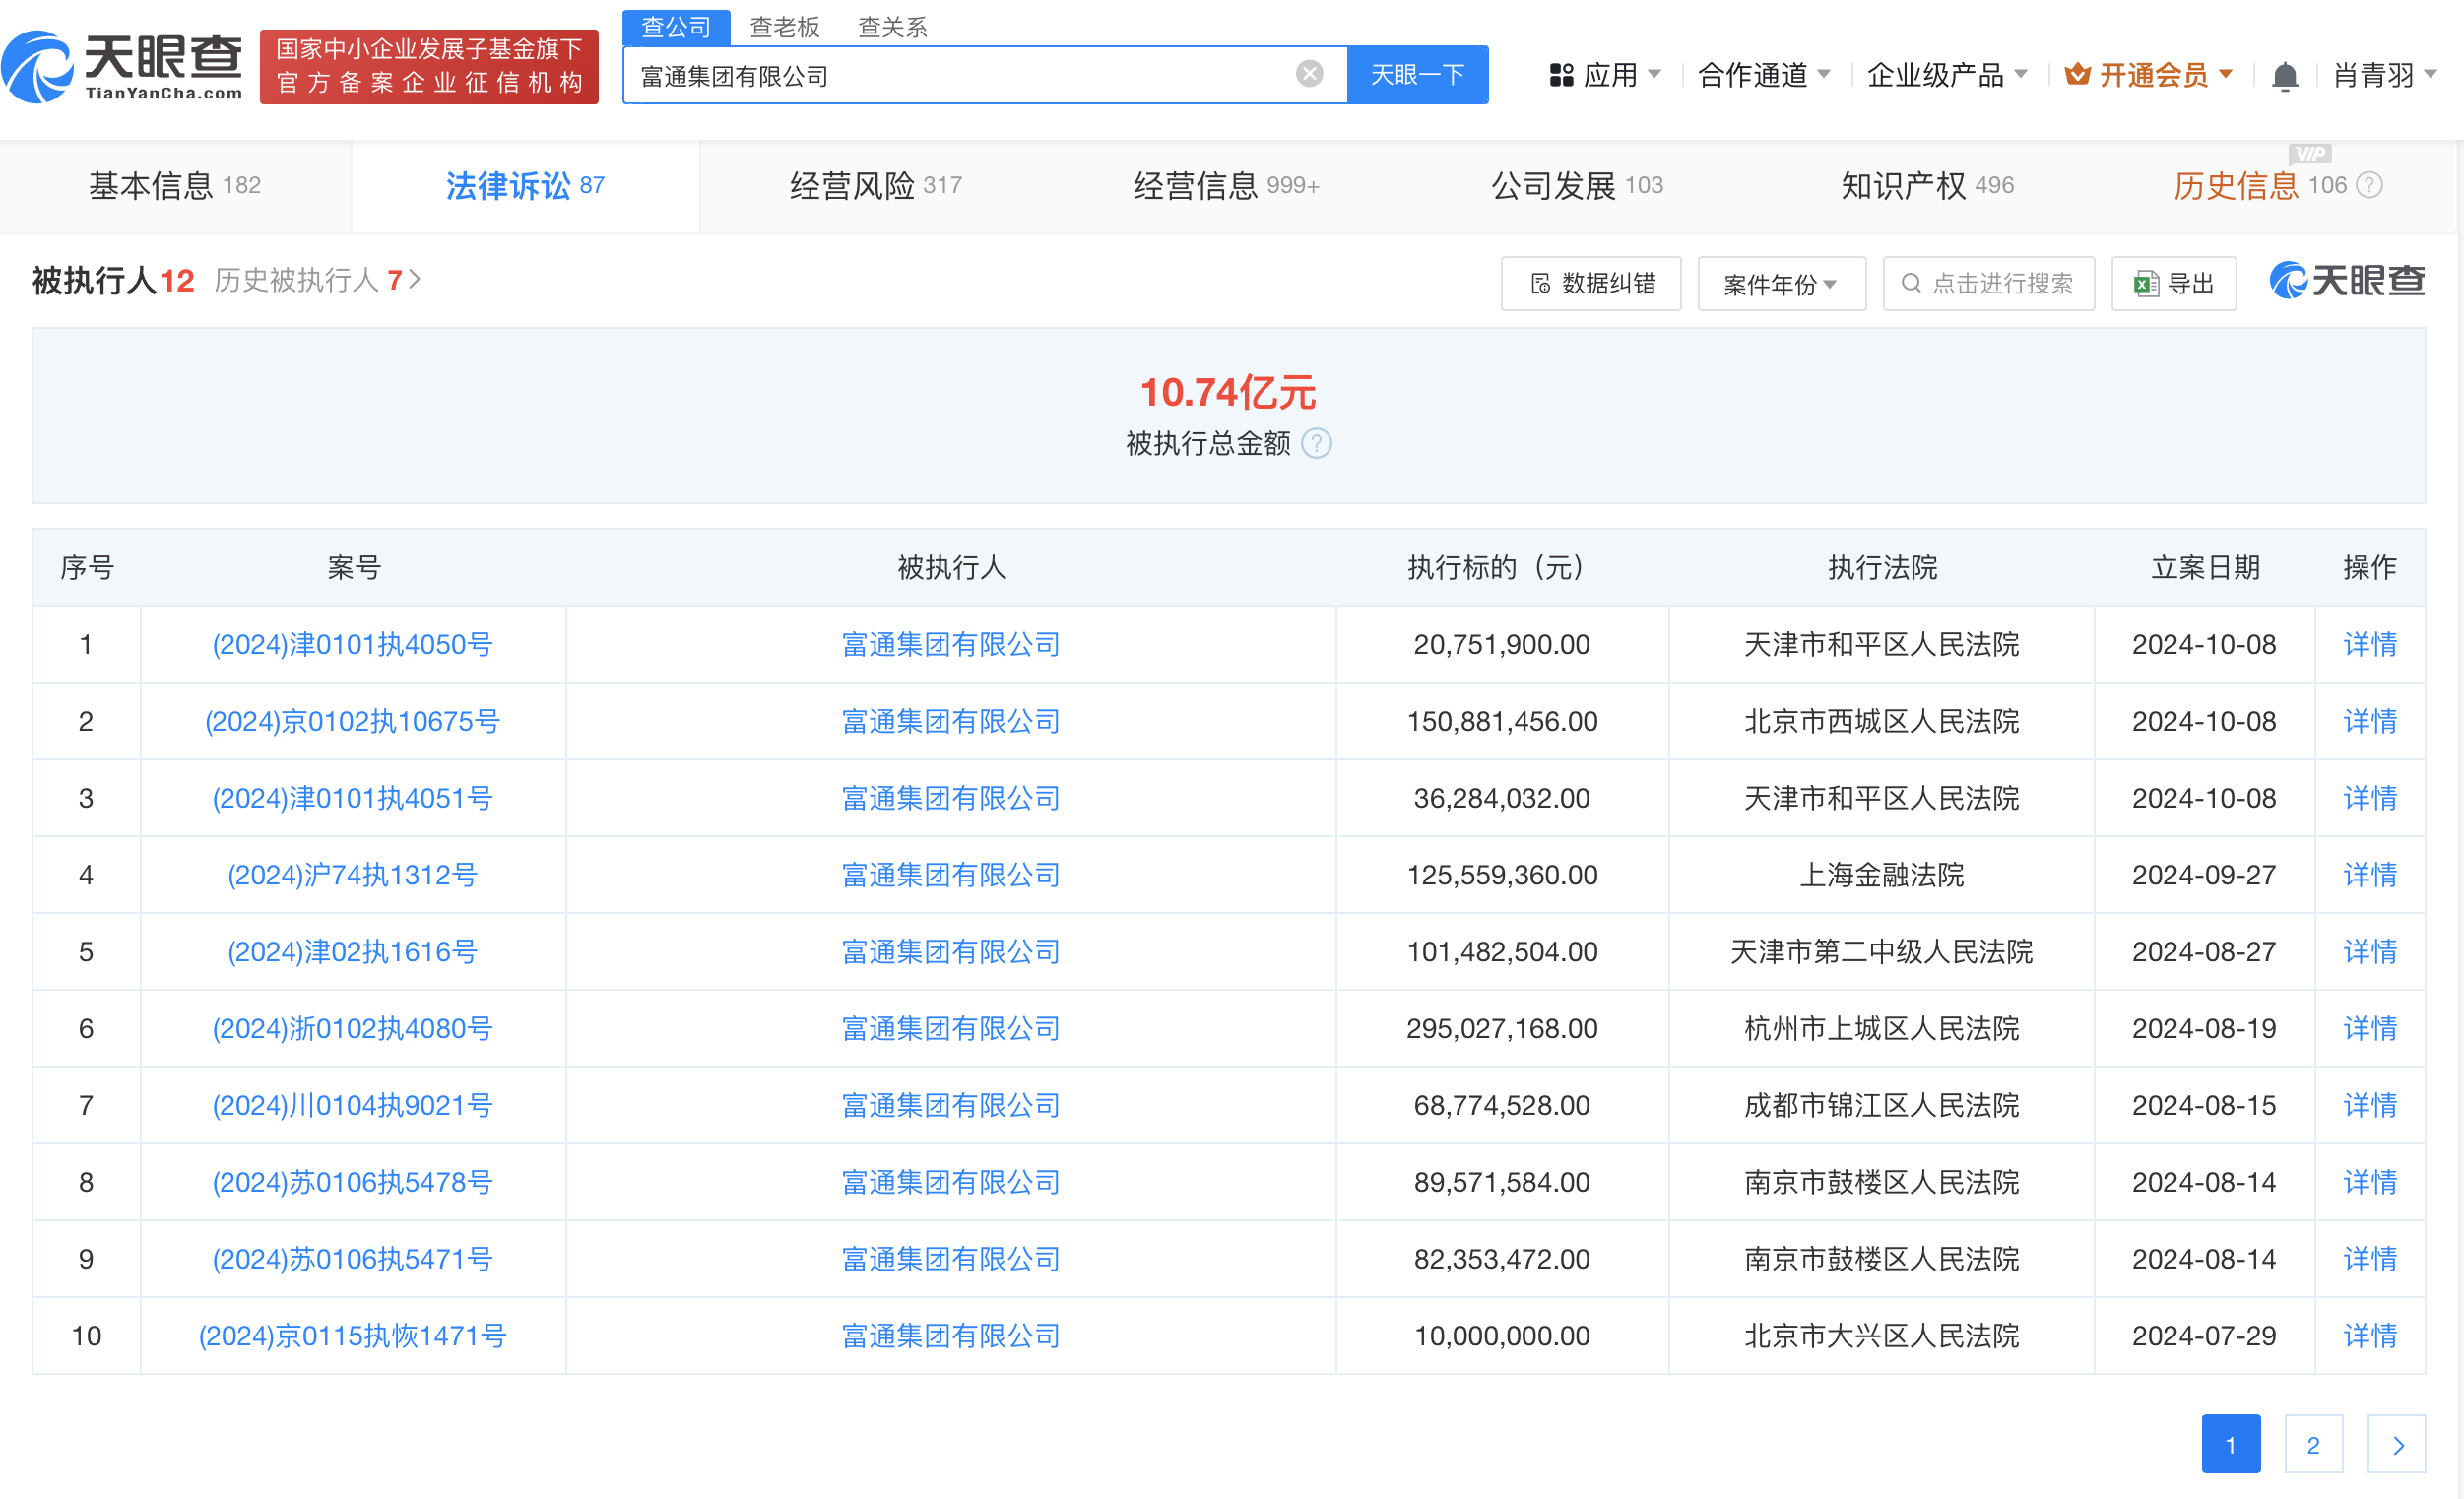Expand the 开通会员 dropdown arrow
The image size is (2464, 1499).
[2226, 75]
